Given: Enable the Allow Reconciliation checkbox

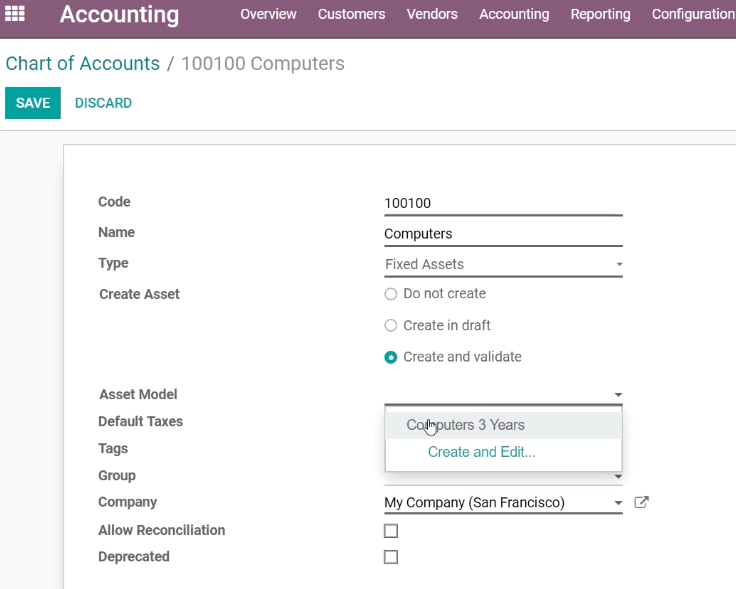Looking at the screenshot, I should (391, 531).
